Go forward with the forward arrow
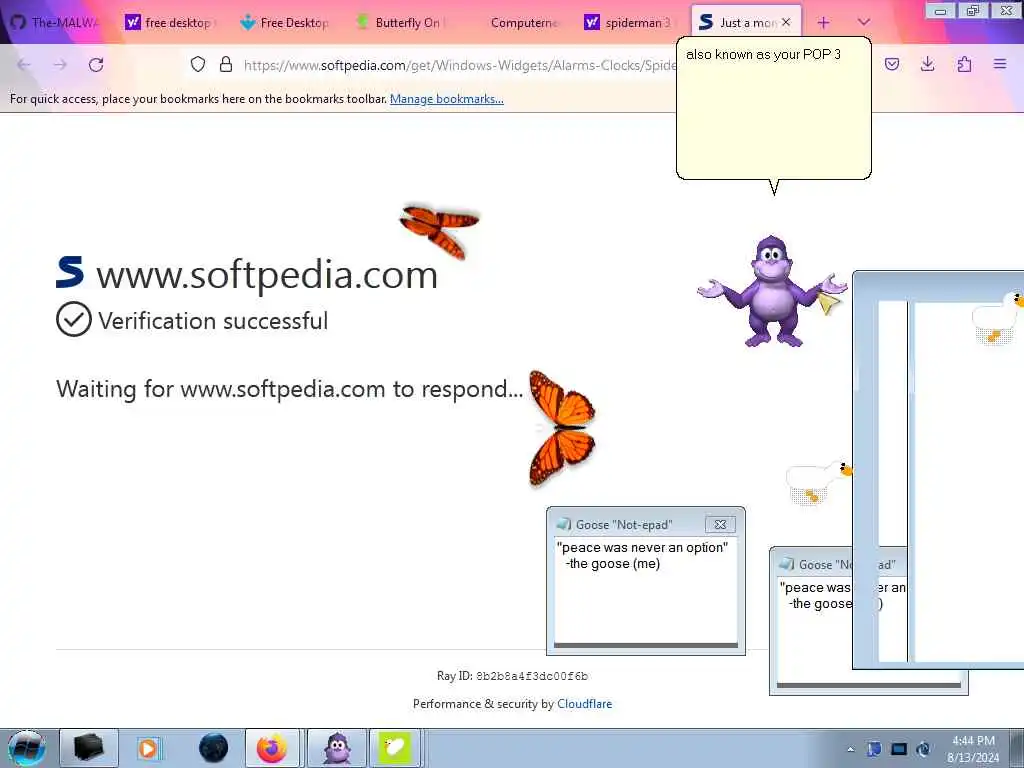The image size is (1024, 768). [60, 65]
